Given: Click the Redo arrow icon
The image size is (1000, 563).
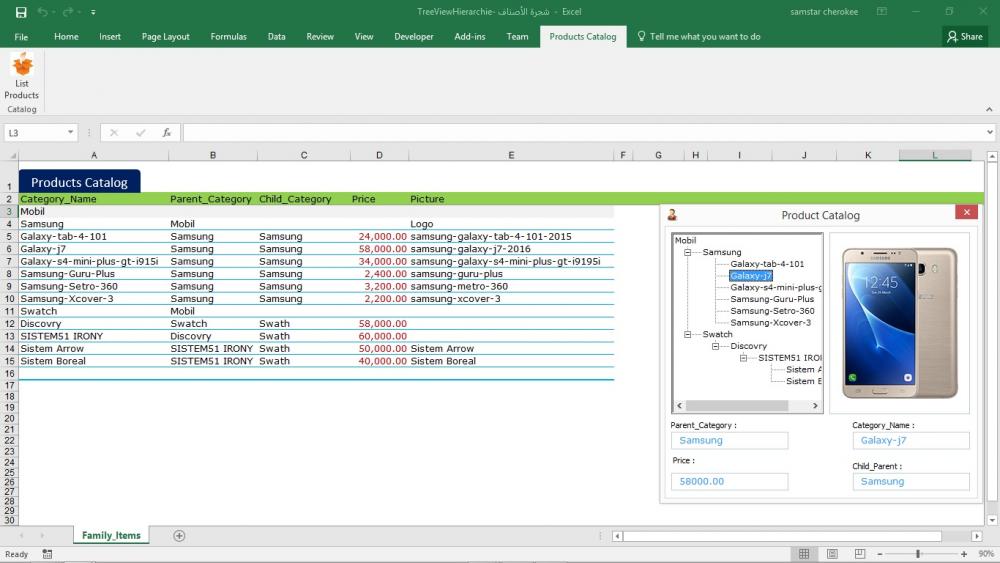Looking at the screenshot, I should pyautogui.click(x=68, y=12).
